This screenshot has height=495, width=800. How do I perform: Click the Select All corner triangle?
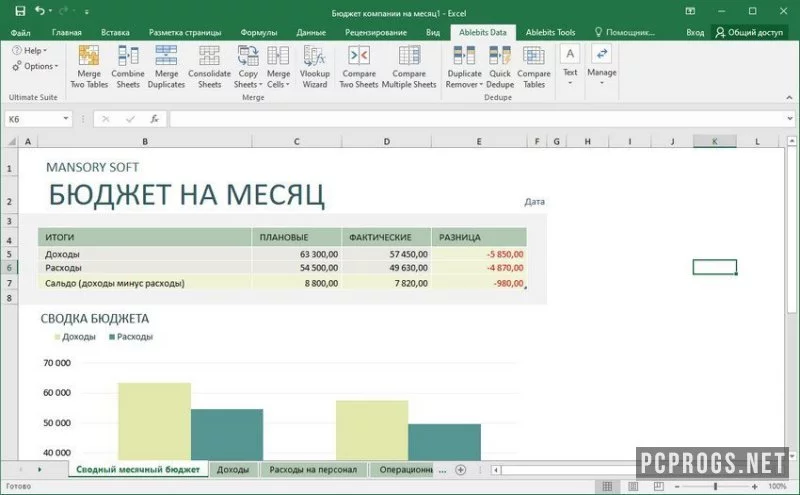11,141
